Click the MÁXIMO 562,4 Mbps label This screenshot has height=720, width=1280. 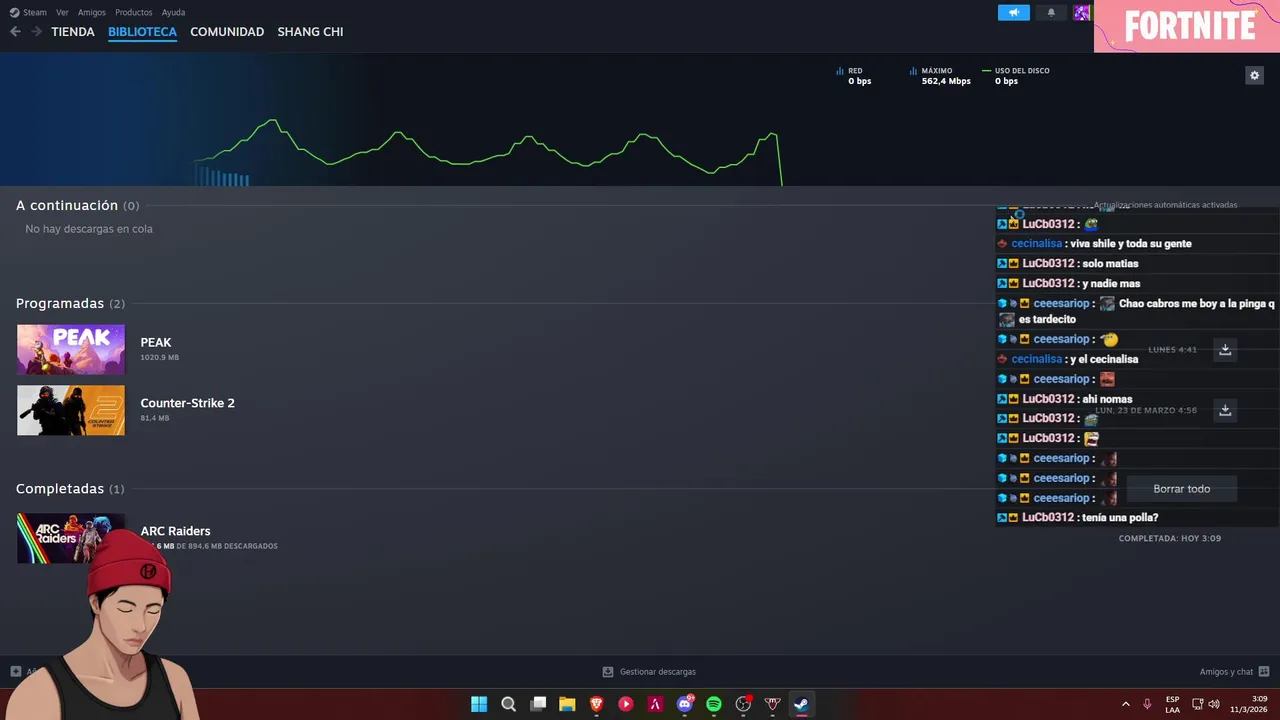pos(946,76)
